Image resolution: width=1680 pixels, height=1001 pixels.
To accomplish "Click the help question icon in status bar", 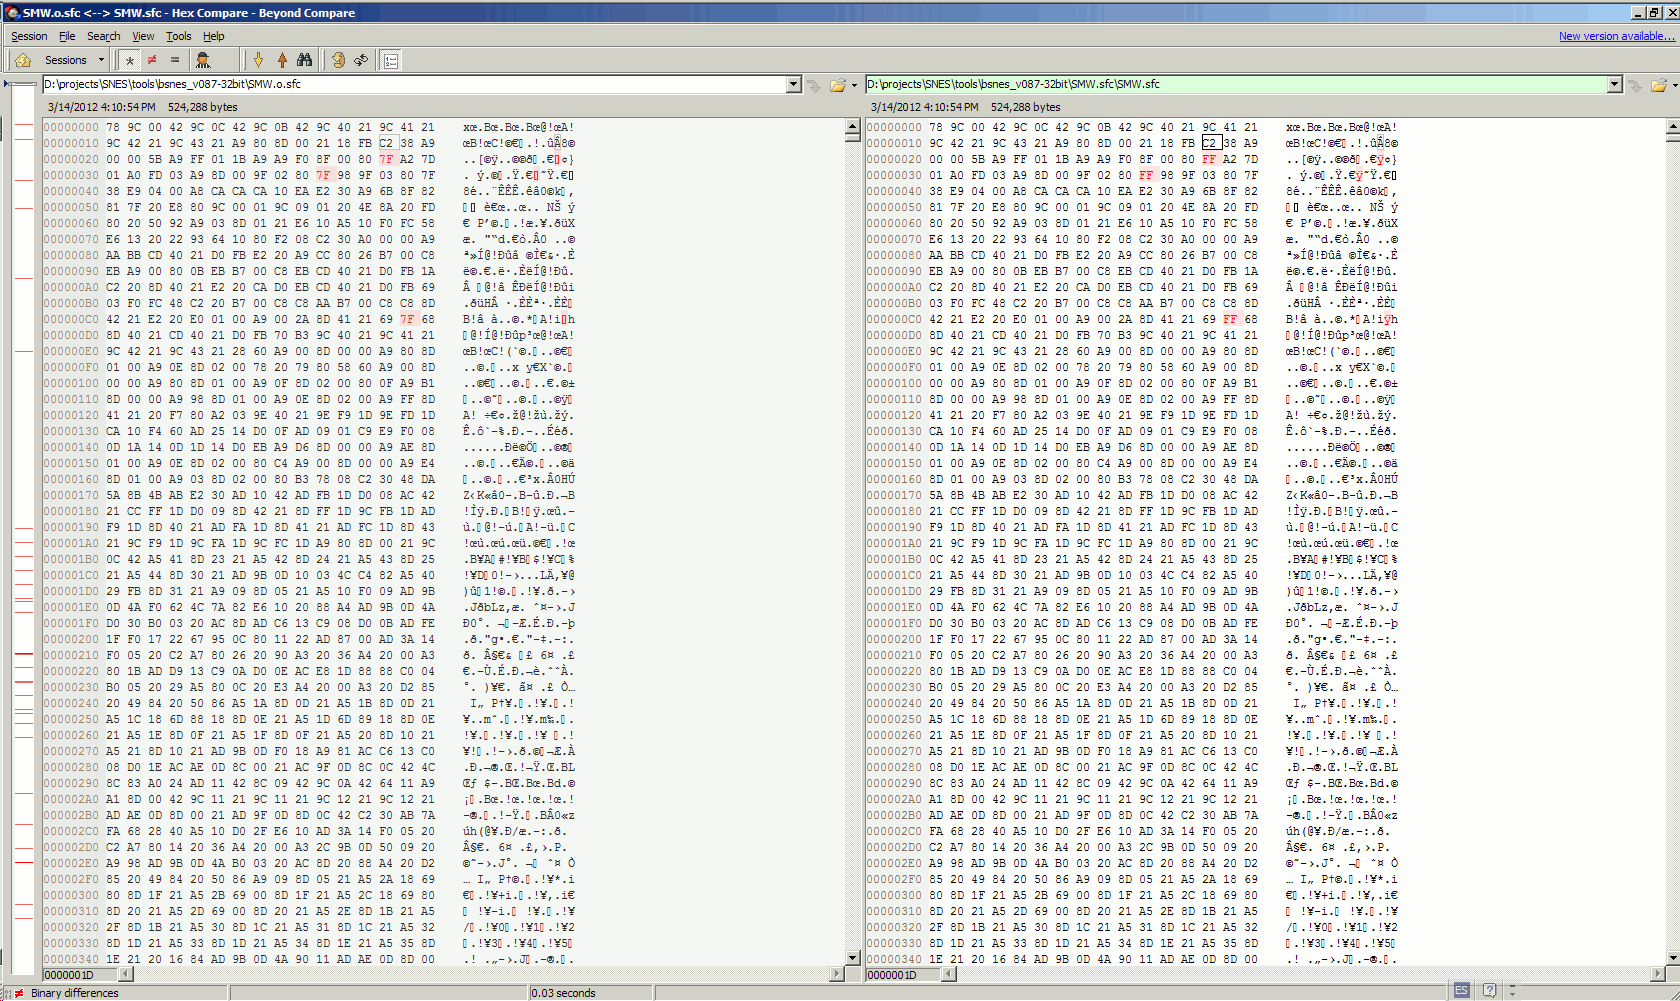I will pyautogui.click(x=1490, y=990).
